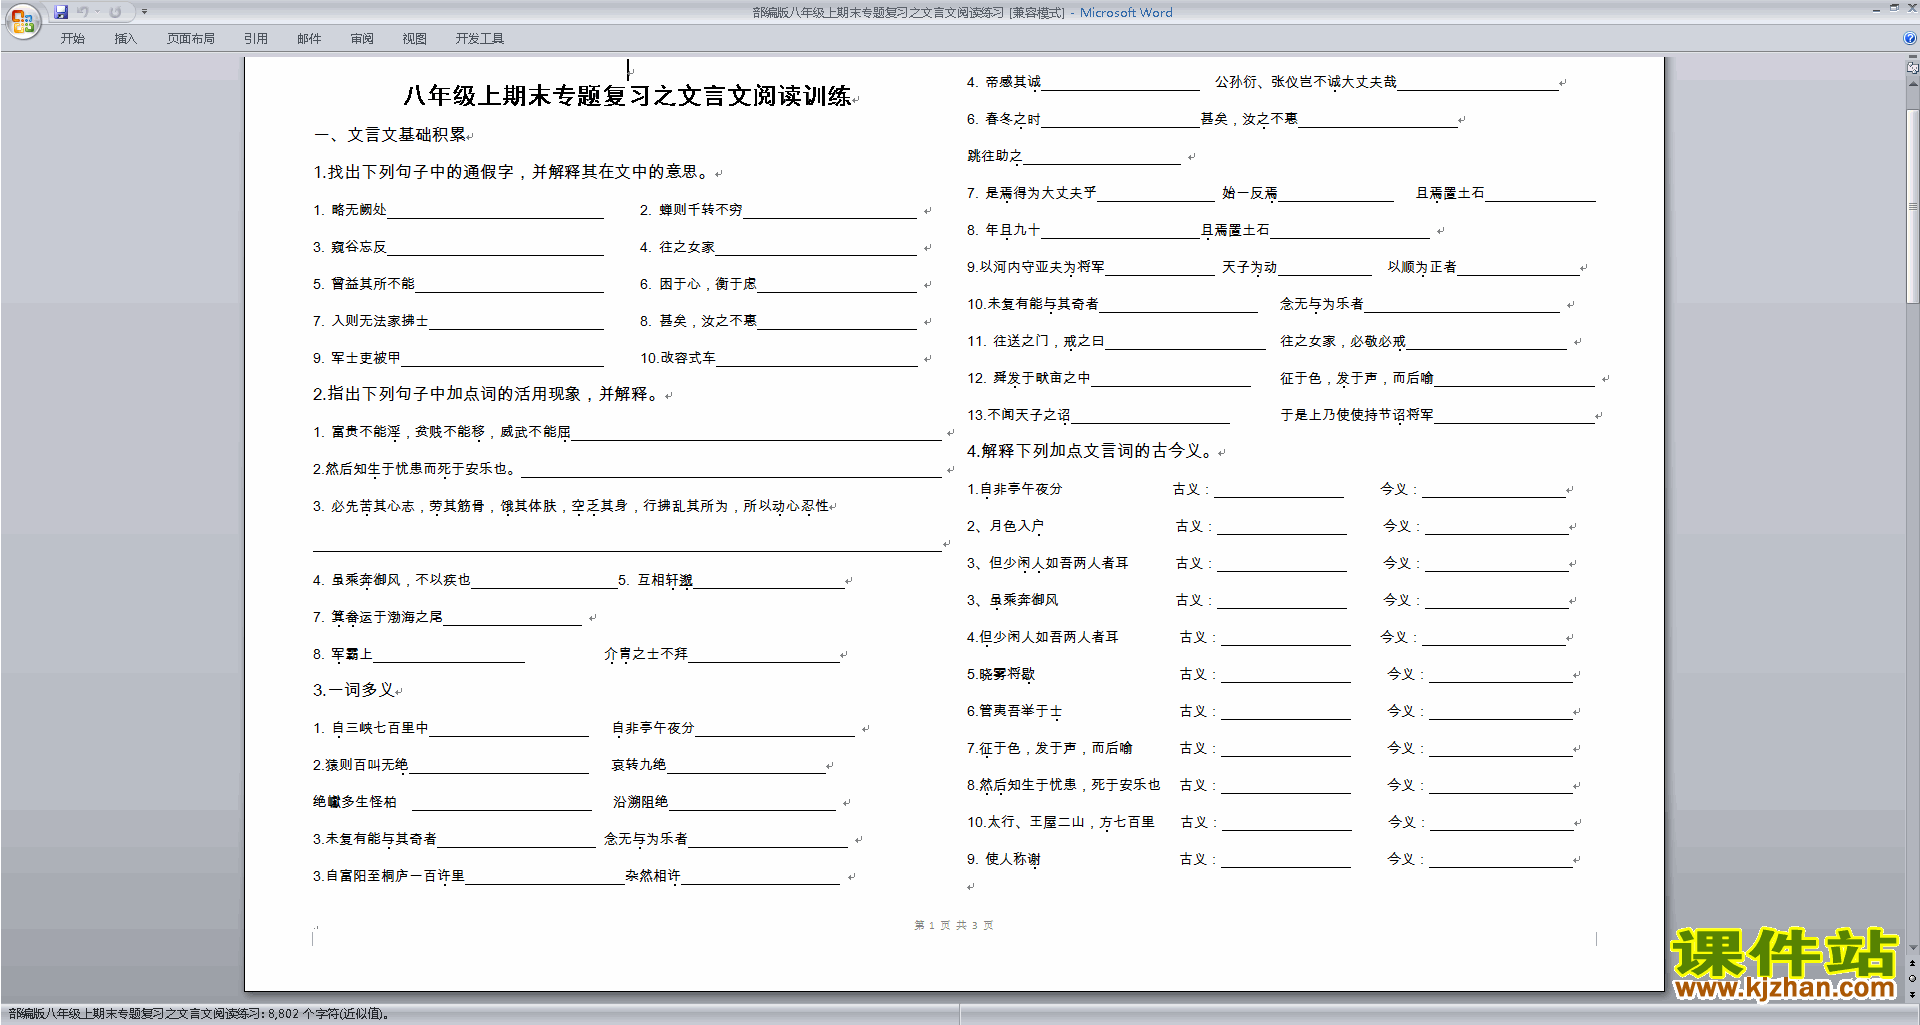This screenshot has height=1025, width=1920.
Task: Click the vertical scrollbar up arrow
Action: coord(1913,83)
